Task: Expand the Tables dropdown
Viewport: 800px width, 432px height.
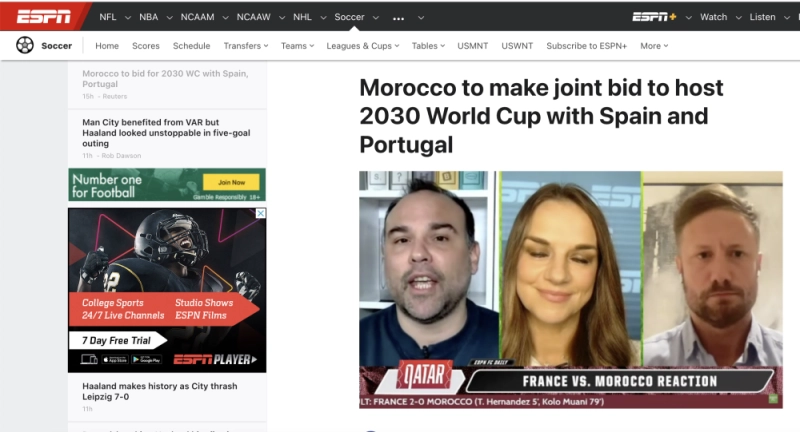Action: (428, 46)
